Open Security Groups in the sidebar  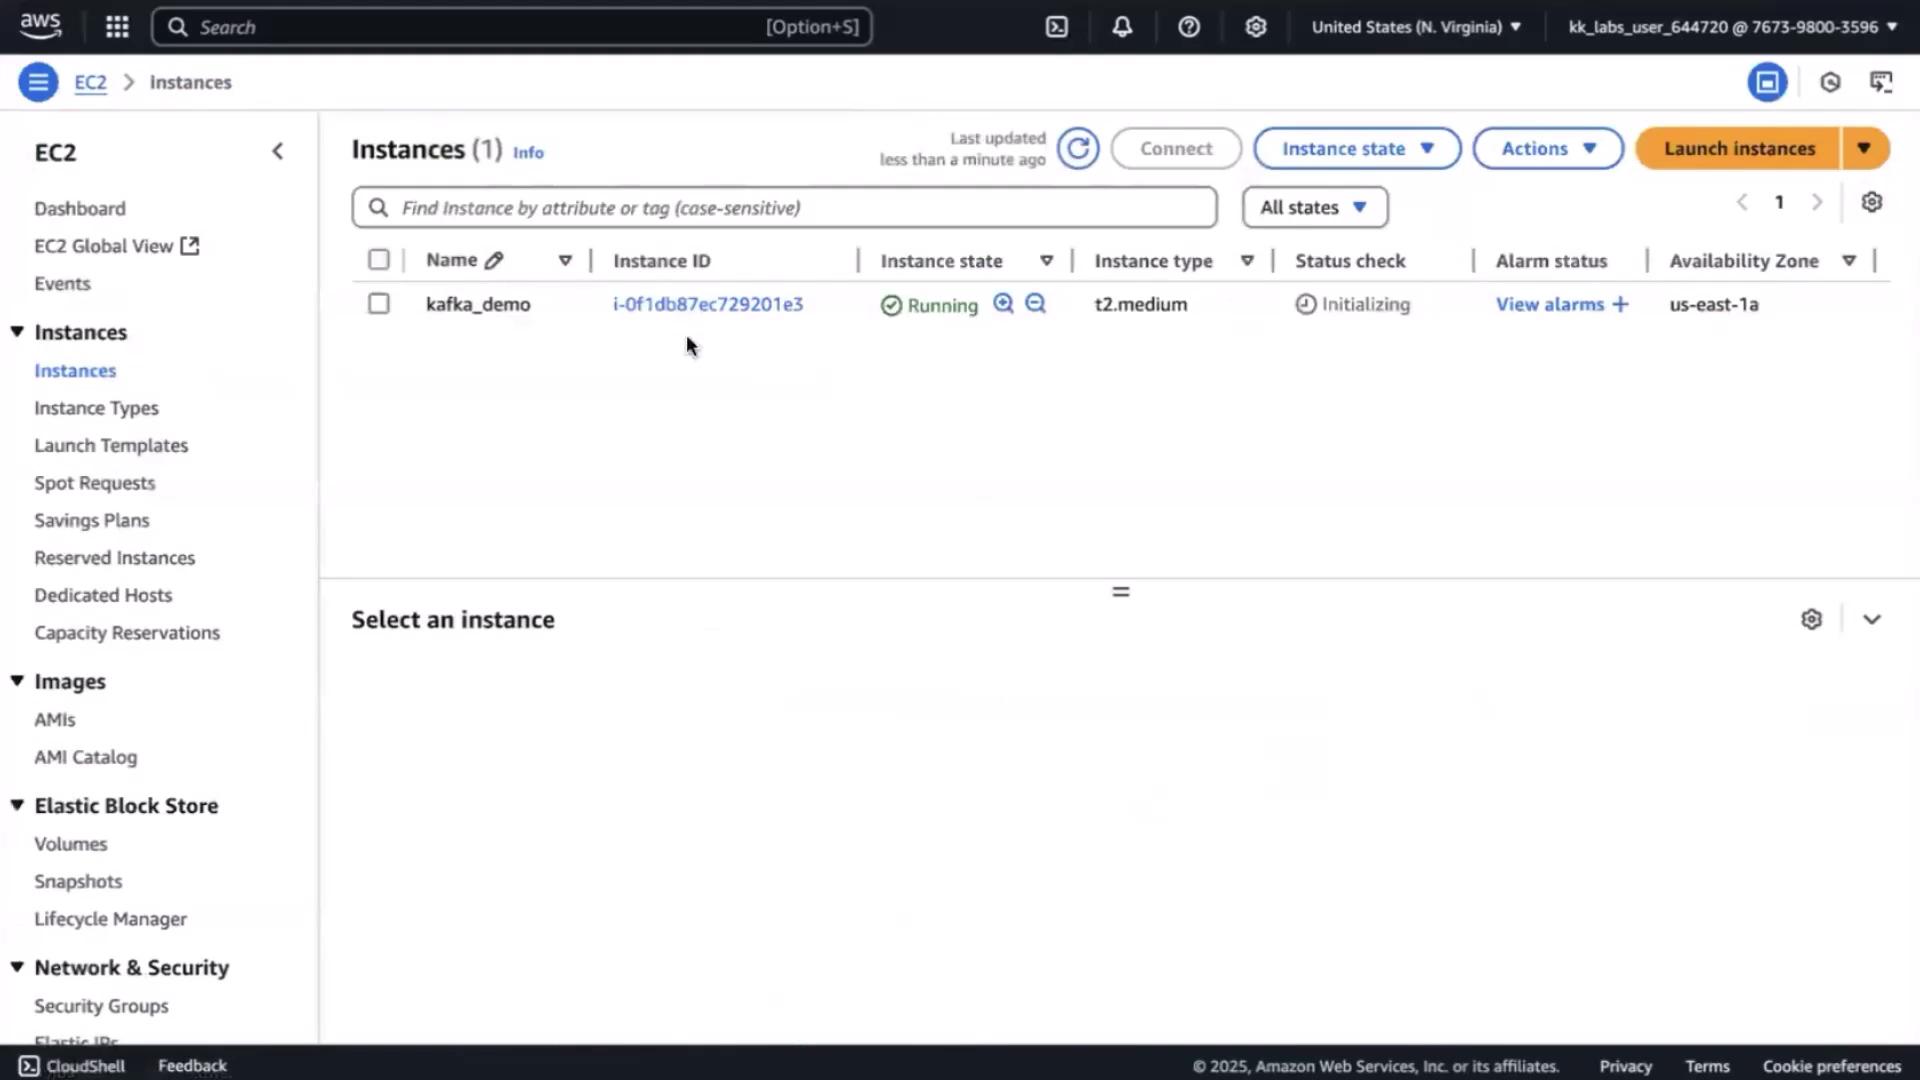(101, 1006)
